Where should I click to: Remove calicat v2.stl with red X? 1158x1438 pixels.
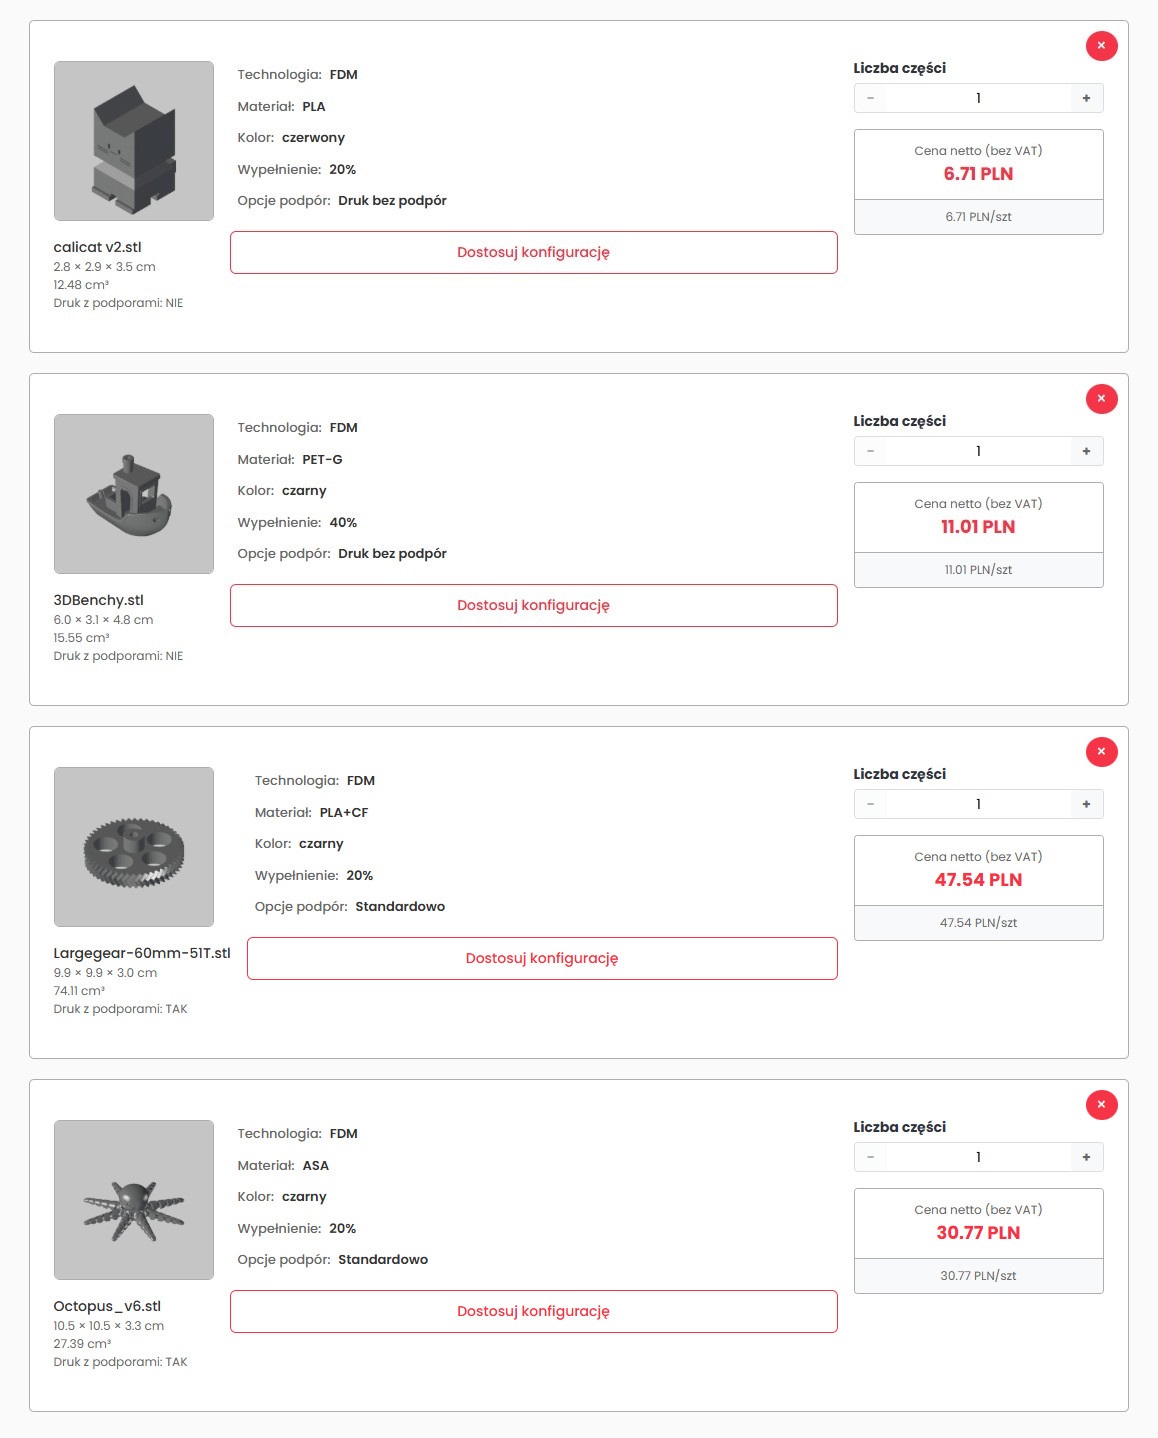(x=1101, y=46)
